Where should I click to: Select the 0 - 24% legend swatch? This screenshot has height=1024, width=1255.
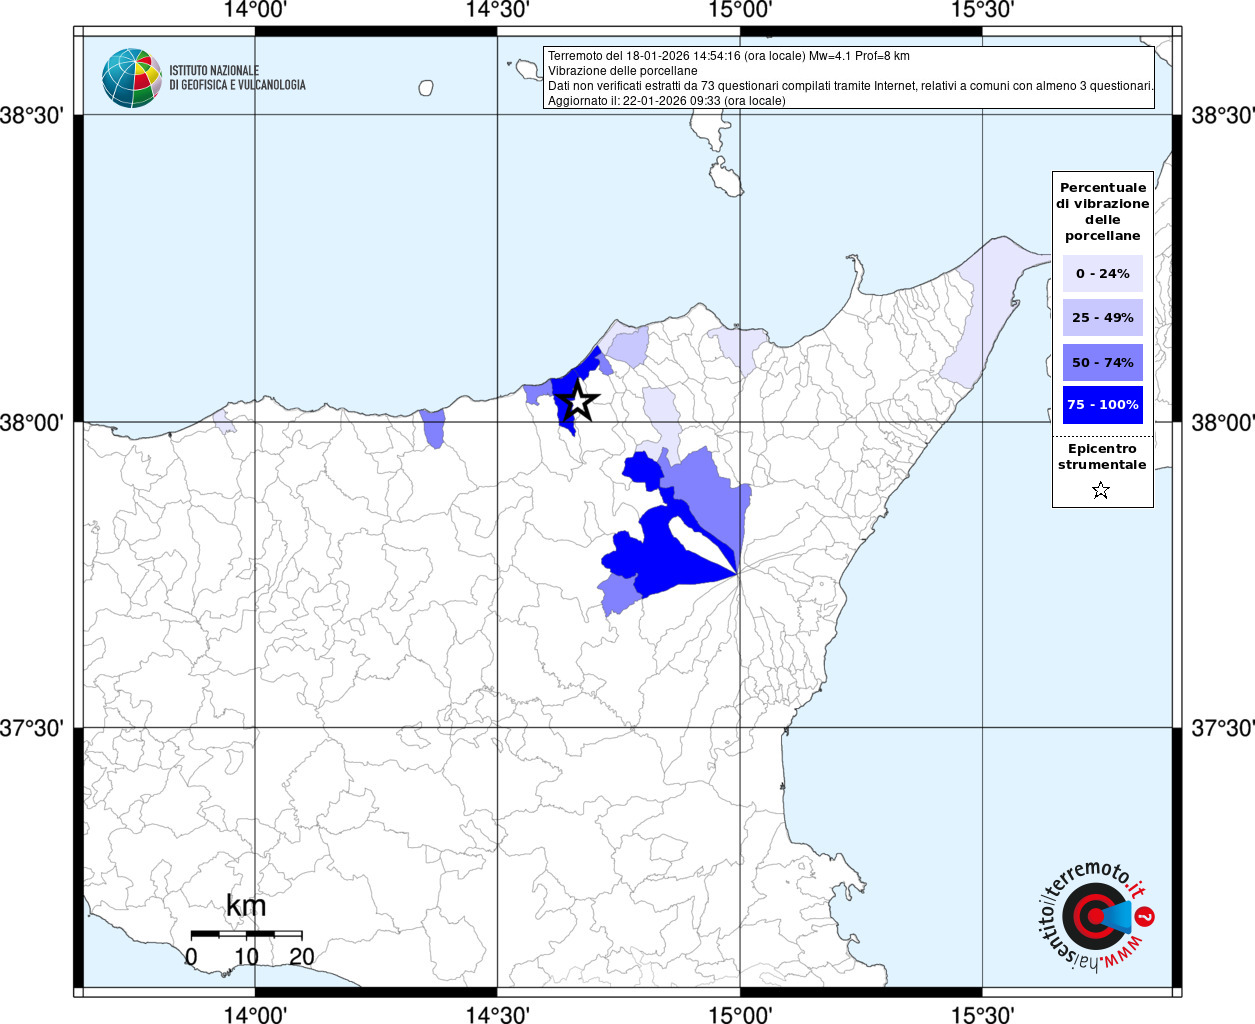point(1102,273)
